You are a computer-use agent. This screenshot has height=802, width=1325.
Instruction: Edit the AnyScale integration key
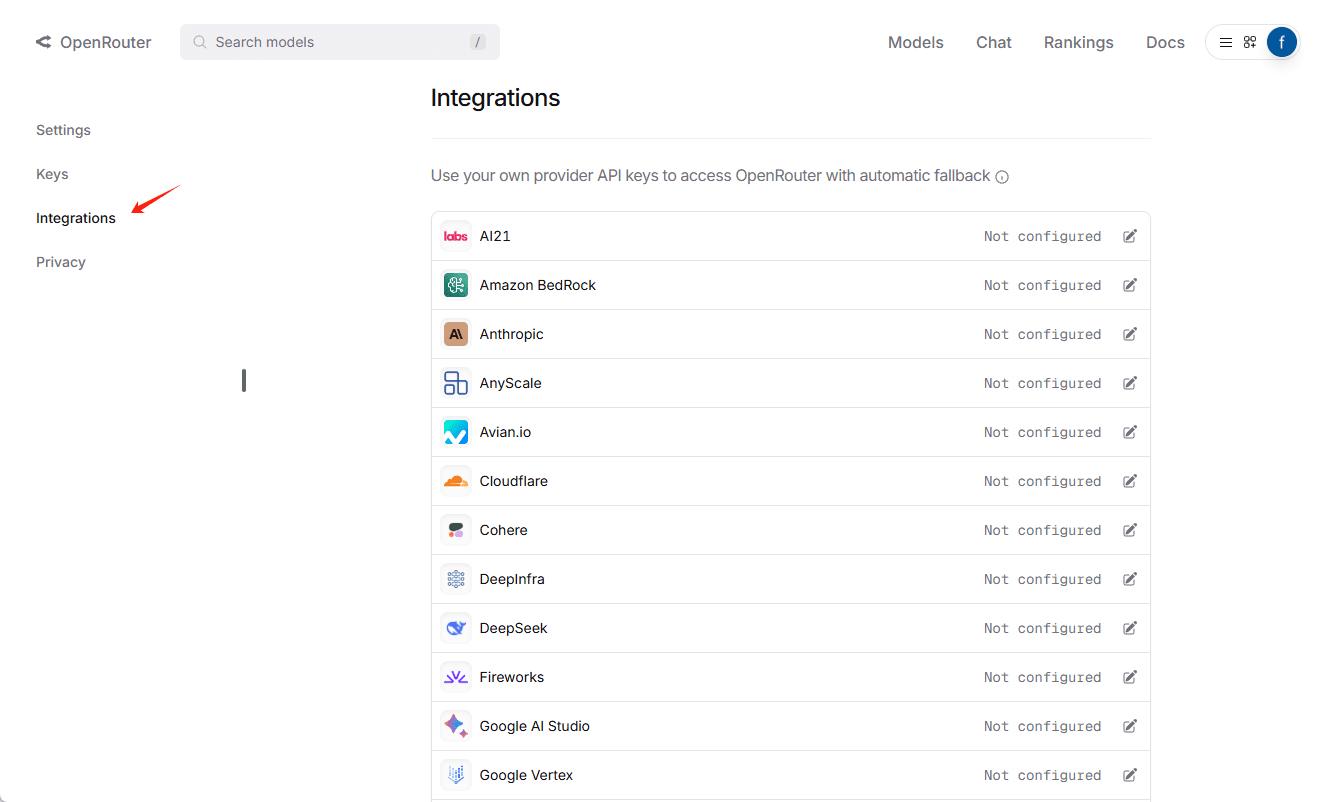[1130, 383]
